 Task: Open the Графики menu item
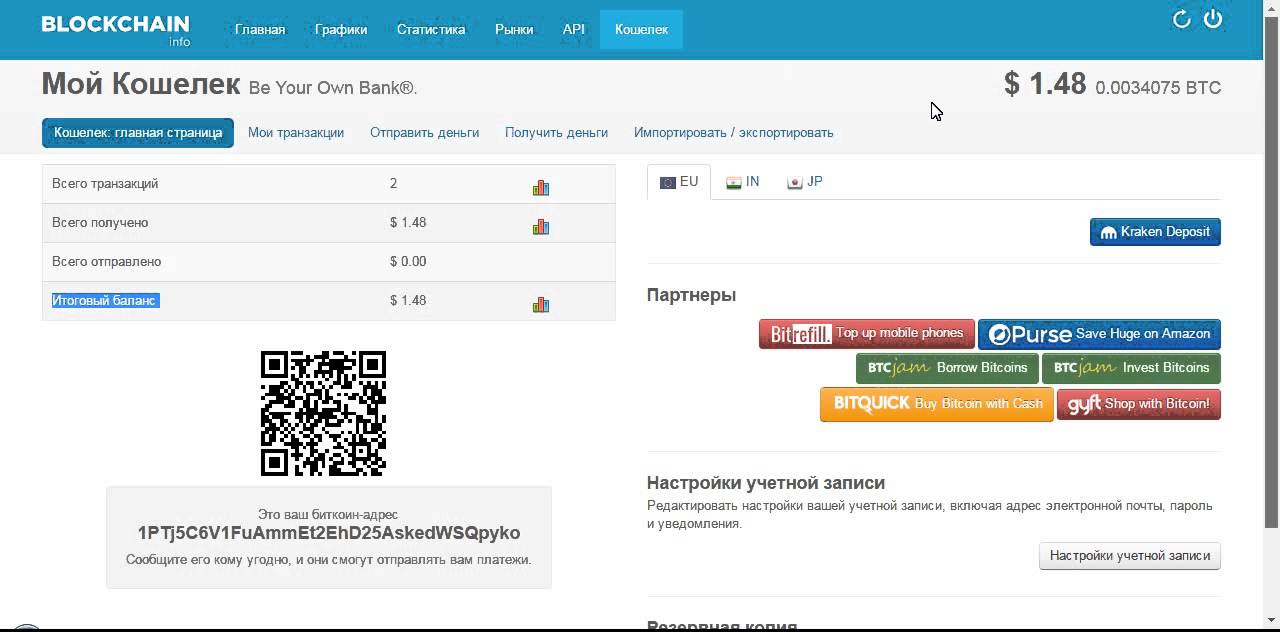tap(341, 30)
